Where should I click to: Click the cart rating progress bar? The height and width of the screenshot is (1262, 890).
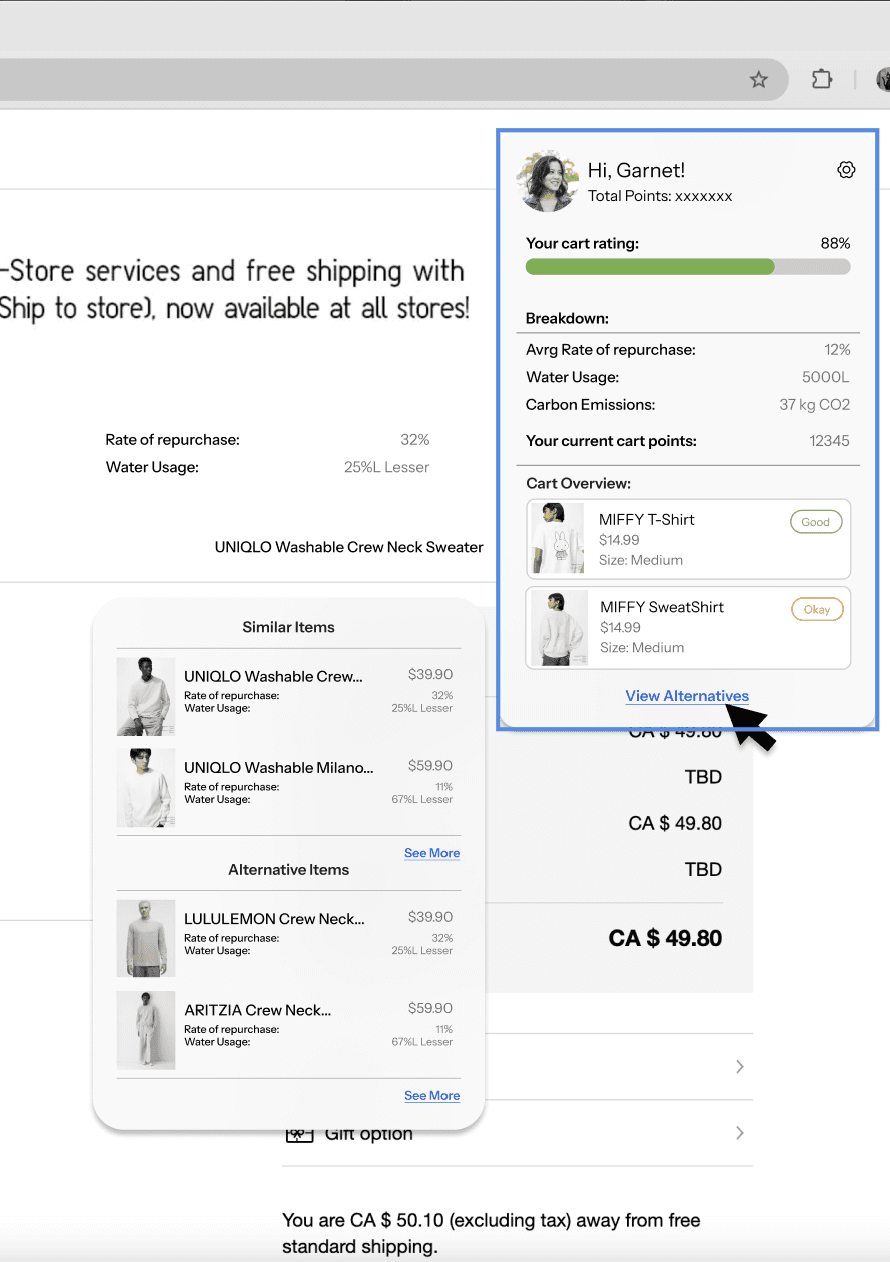(688, 267)
